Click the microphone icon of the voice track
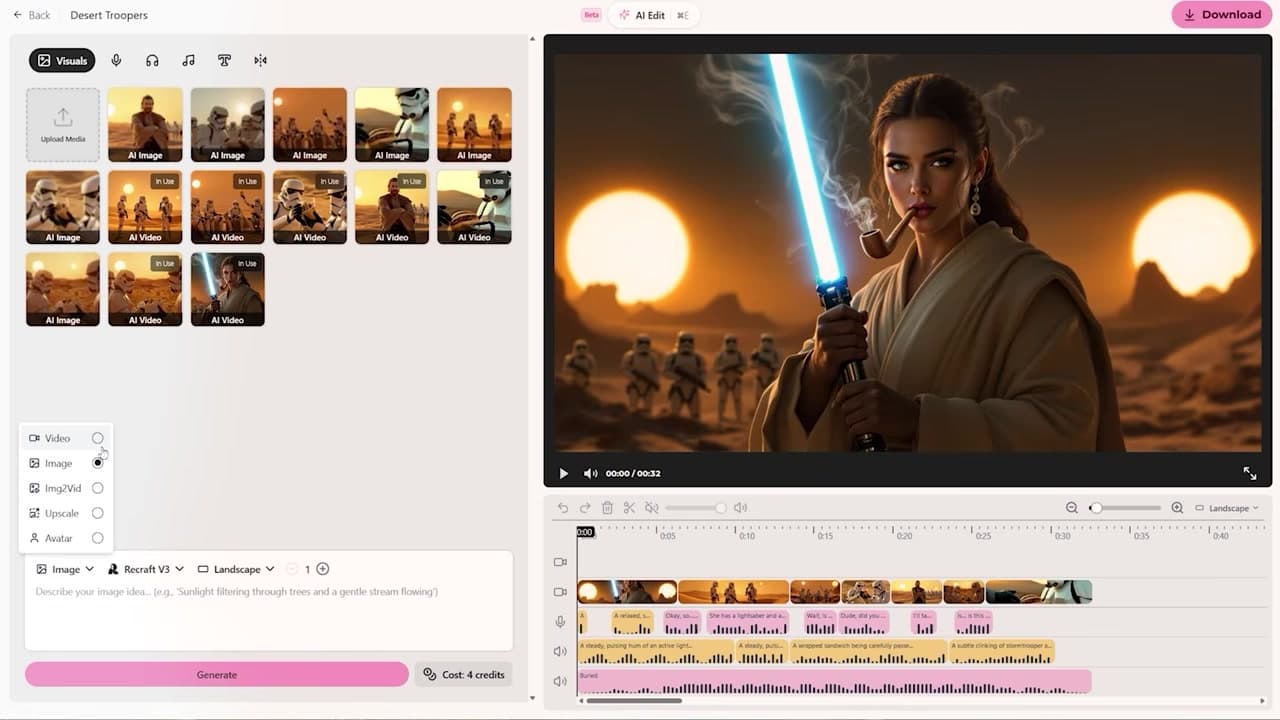This screenshot has height=720, width=1280. click(x=560, y=622)
